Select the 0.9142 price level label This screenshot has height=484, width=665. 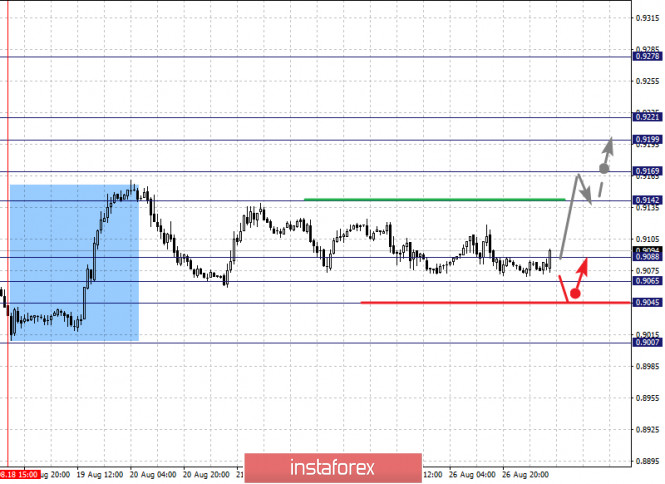tap(647, 200)
